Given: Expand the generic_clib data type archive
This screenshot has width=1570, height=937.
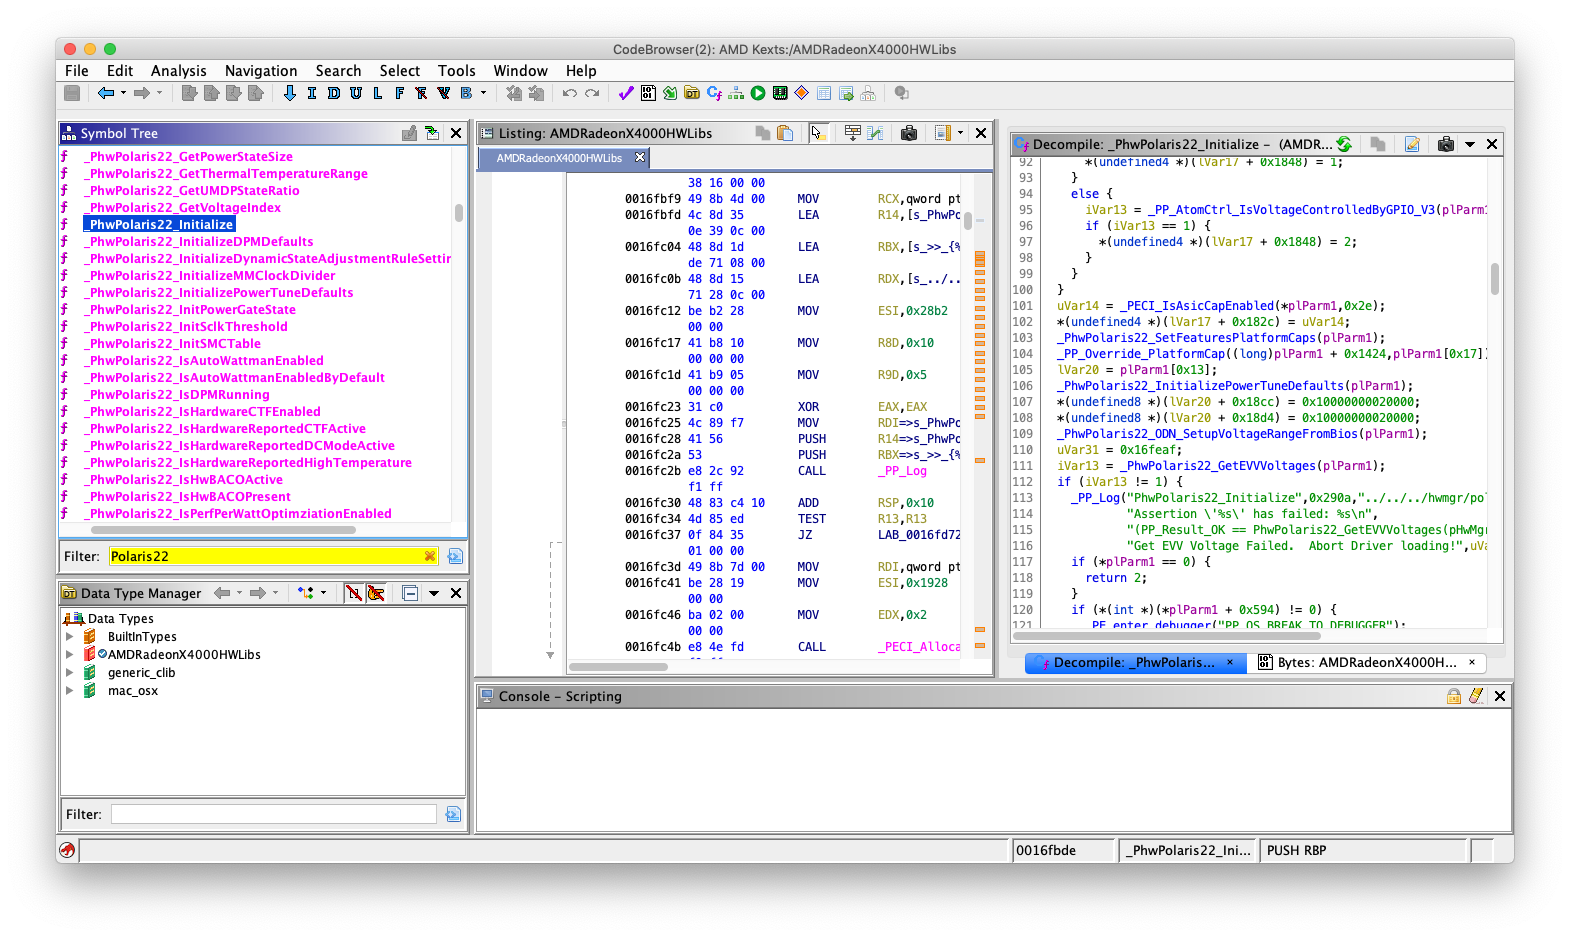Looking at the screenshot, I should 69,673.
